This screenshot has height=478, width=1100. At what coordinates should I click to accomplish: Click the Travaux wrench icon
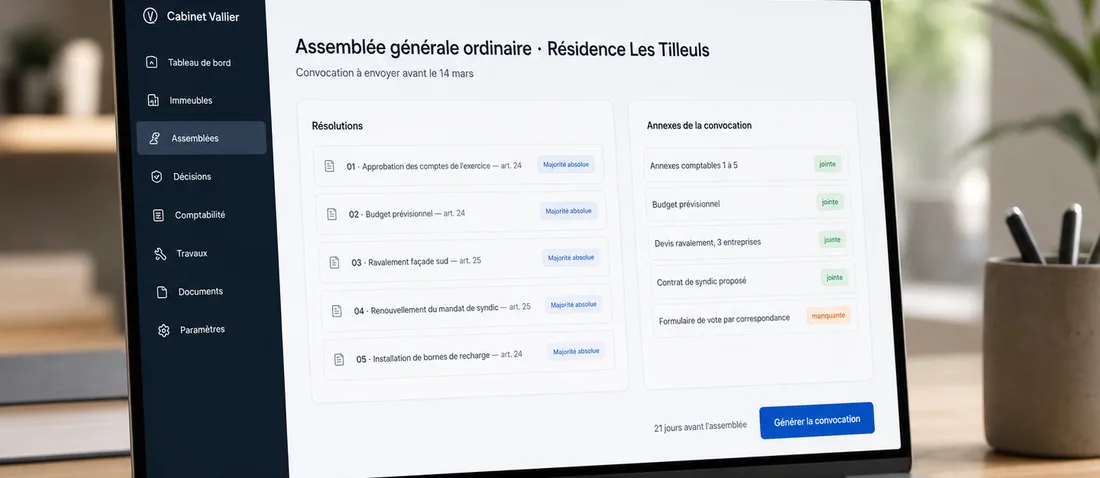tap(161, 253)
